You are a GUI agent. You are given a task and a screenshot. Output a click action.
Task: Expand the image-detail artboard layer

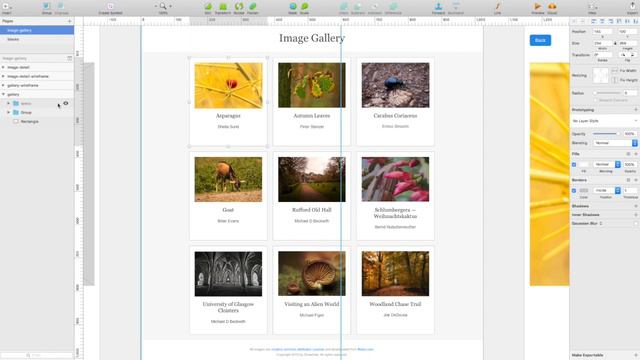point(3,67)
